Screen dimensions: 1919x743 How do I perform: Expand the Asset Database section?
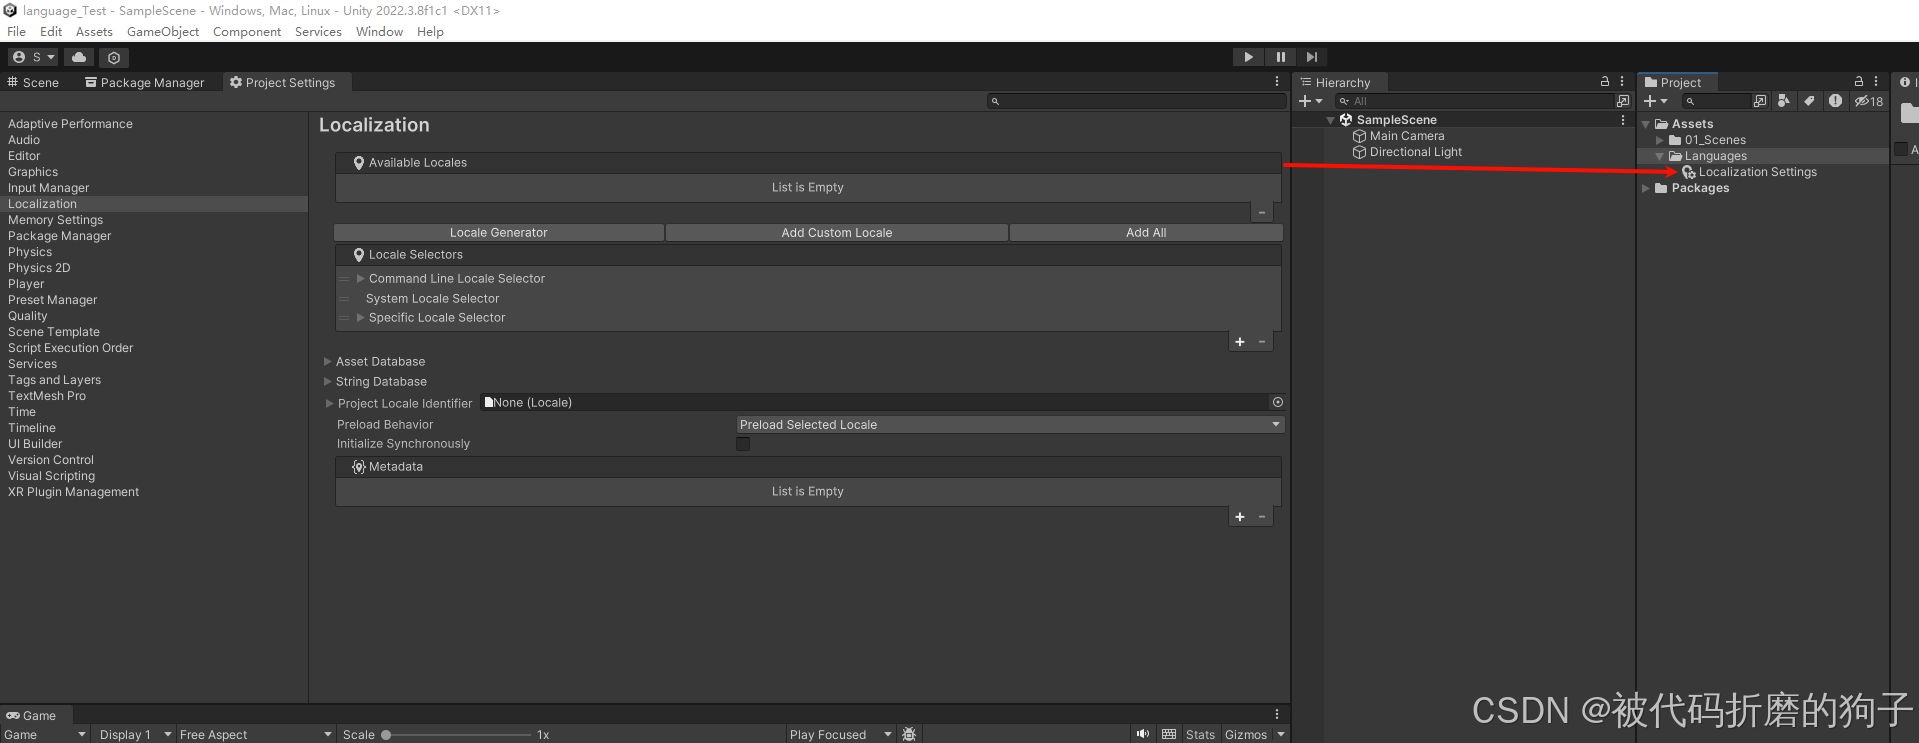(x=328, y=362)
